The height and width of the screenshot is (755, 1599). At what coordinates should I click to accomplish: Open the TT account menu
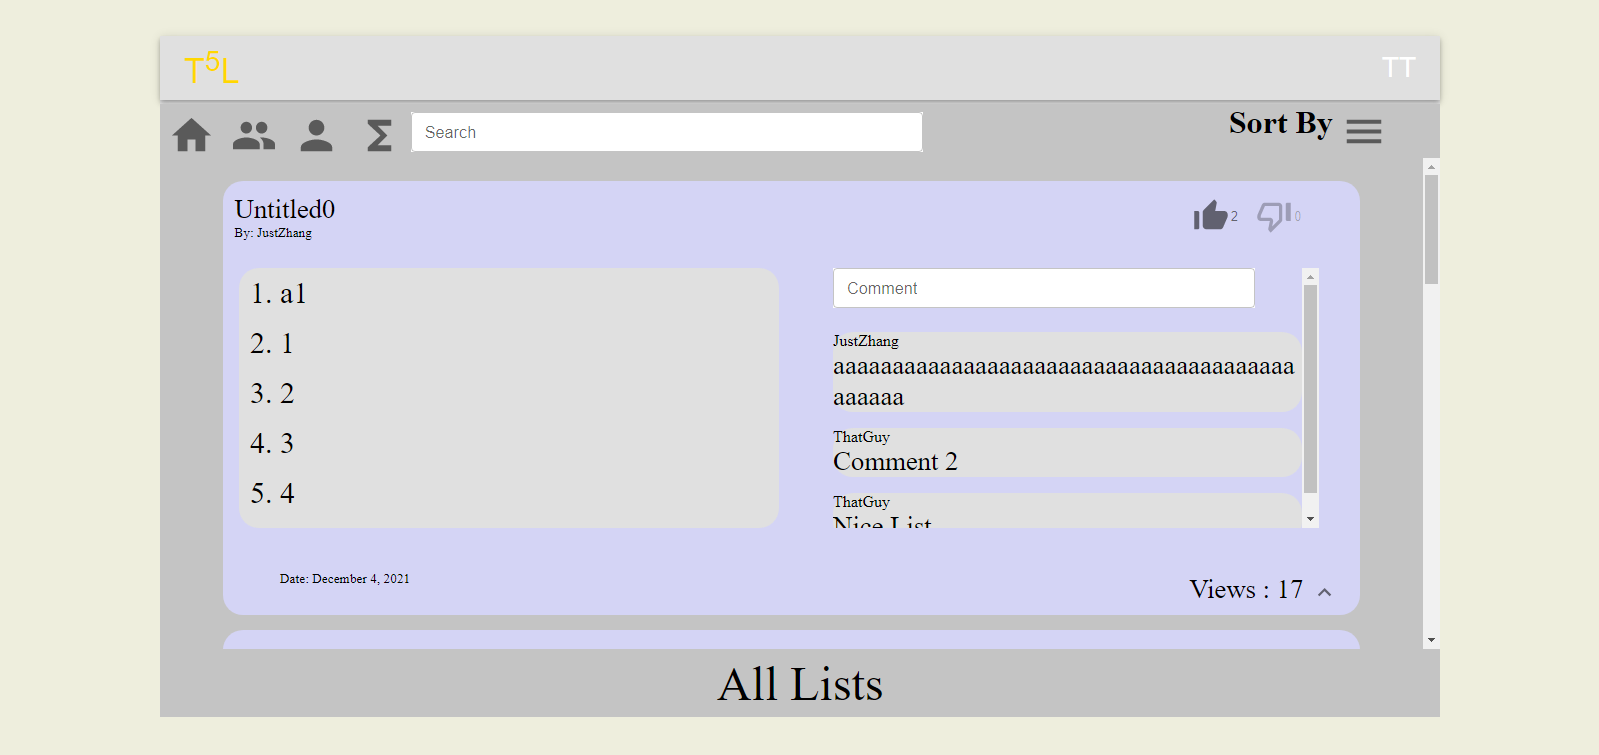pos(1398,67)
